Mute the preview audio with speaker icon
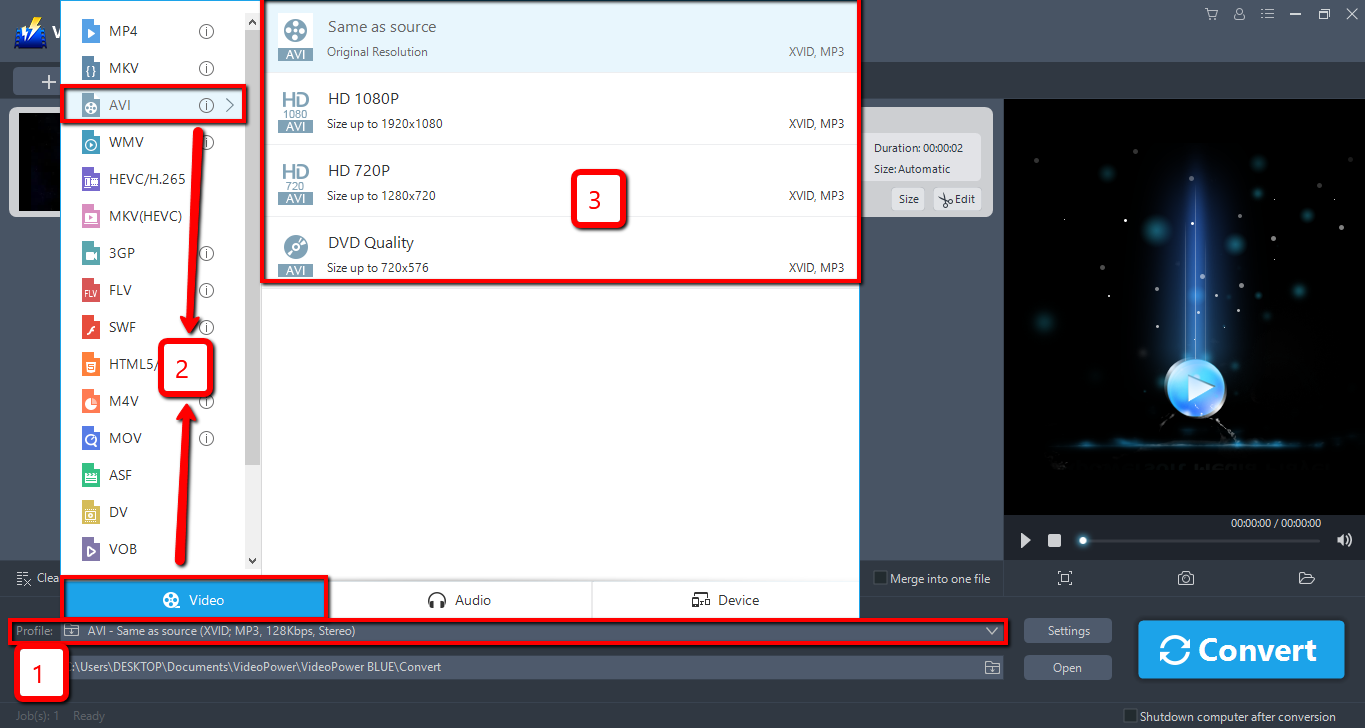1365x728 pixels. pos(1344,540)
